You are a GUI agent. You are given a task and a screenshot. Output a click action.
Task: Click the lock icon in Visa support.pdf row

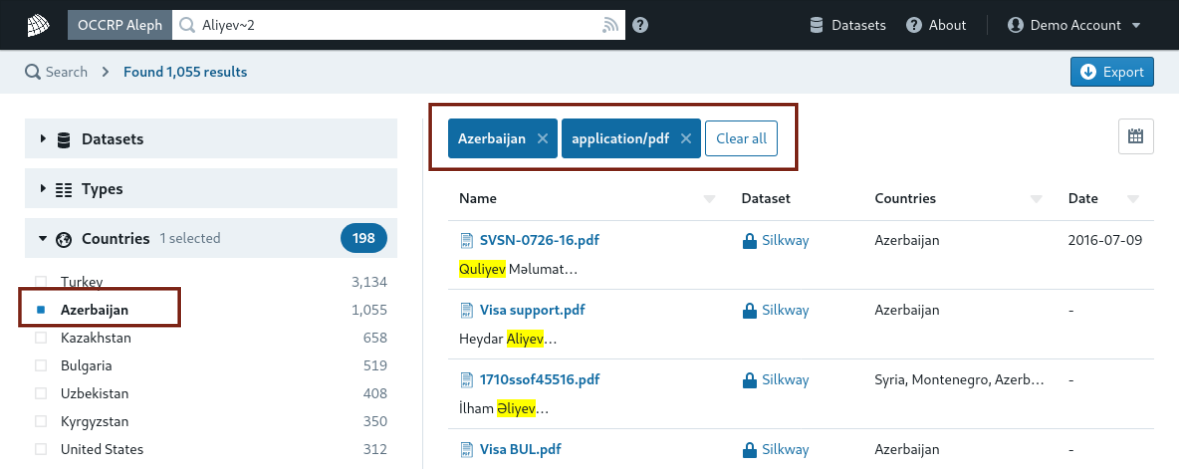tap(749, 310)
